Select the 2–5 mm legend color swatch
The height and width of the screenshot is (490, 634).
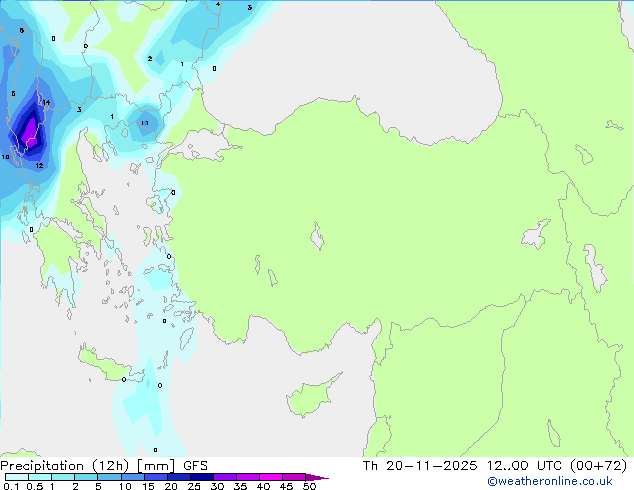[86, 477]
